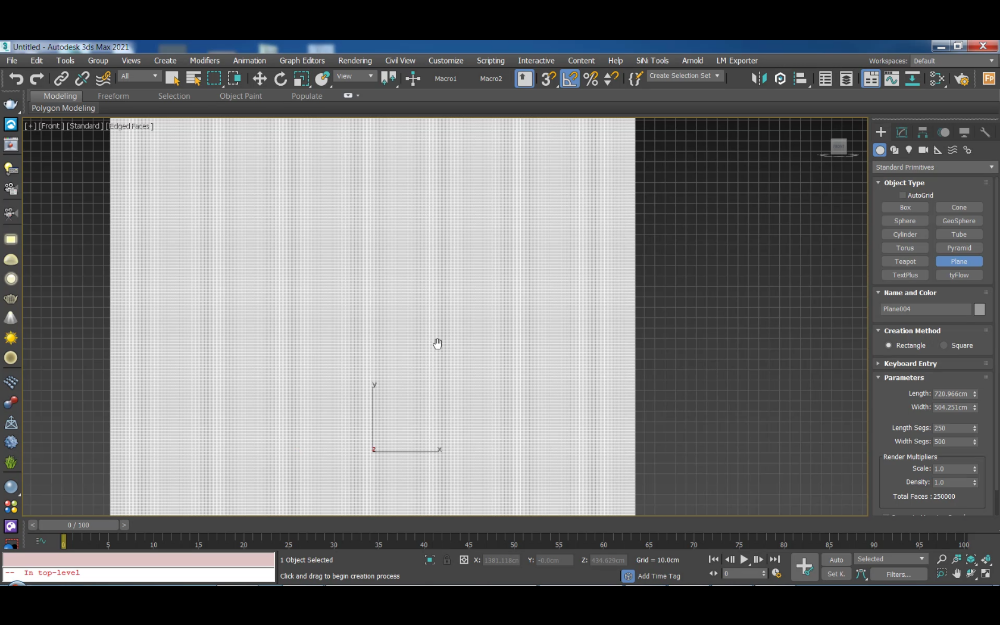Select the Rectangle creation method
Image resolution: width=1000 pixels, height=625 pixels.
[x=888, y=345]
